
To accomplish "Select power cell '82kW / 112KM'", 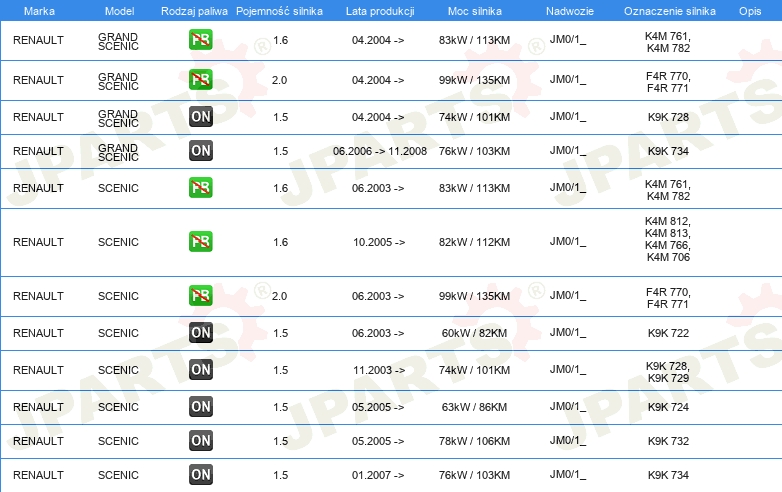I will coord(474,242).
